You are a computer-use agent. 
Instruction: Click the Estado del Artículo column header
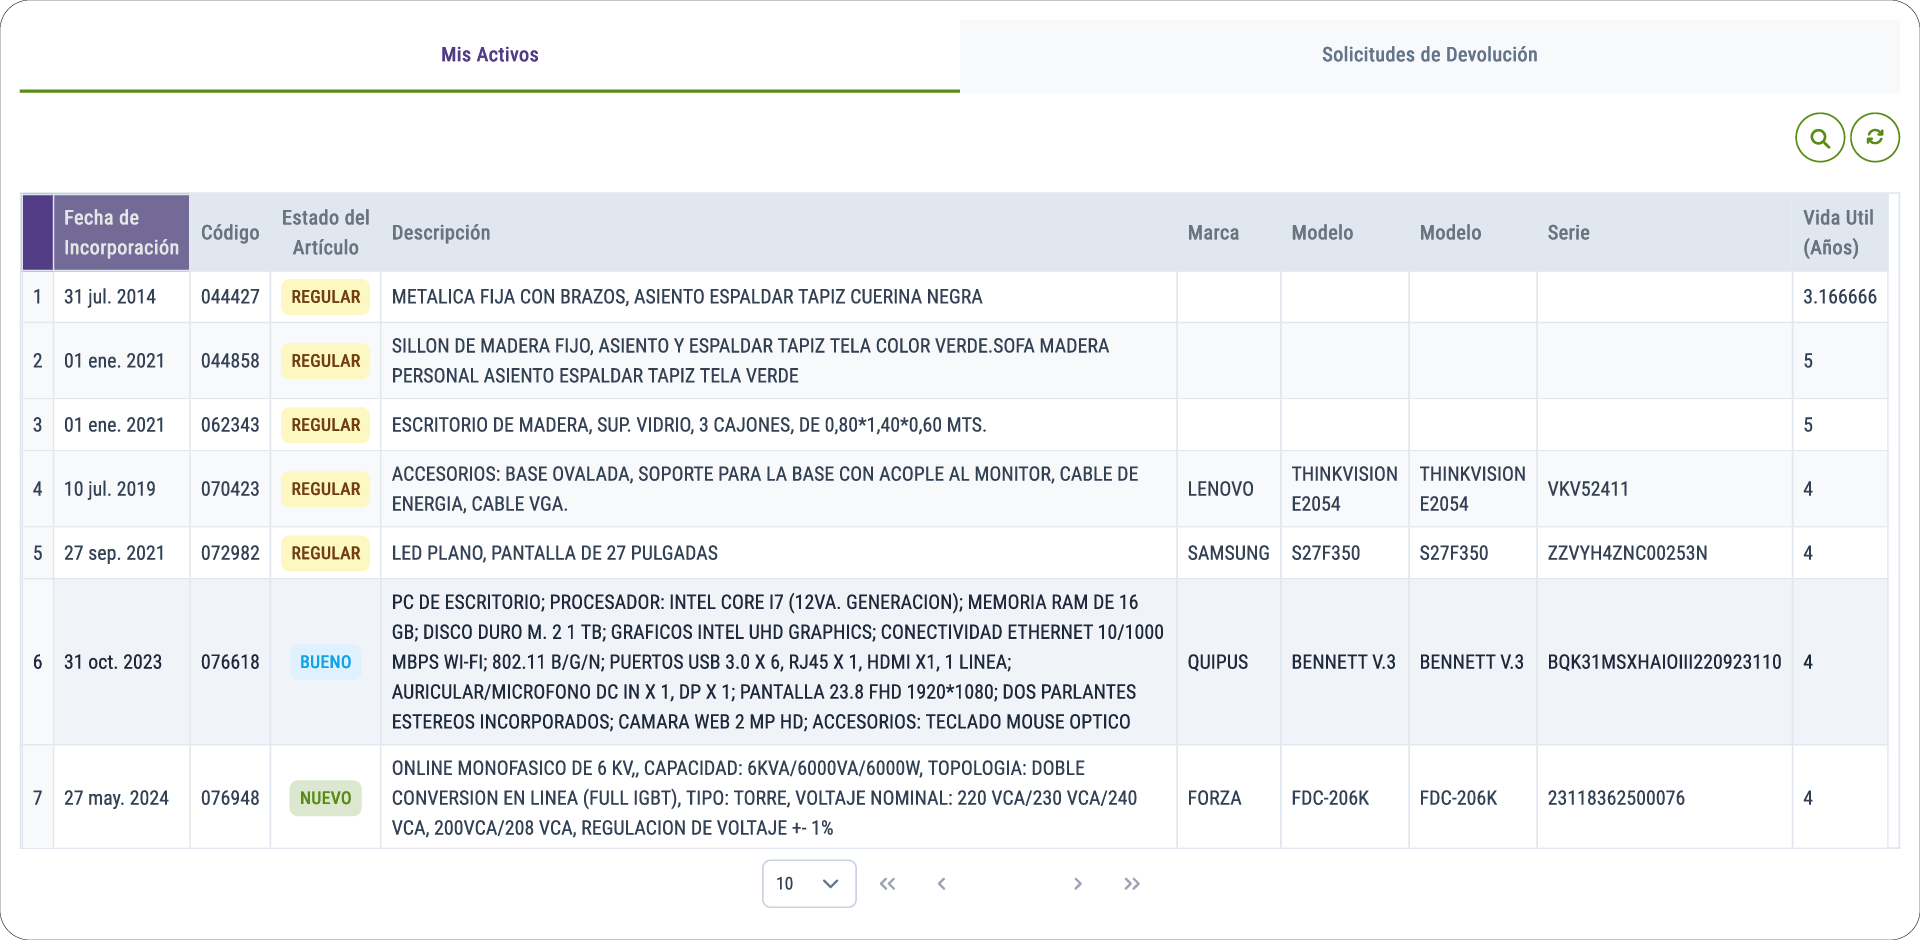[325, 233]
